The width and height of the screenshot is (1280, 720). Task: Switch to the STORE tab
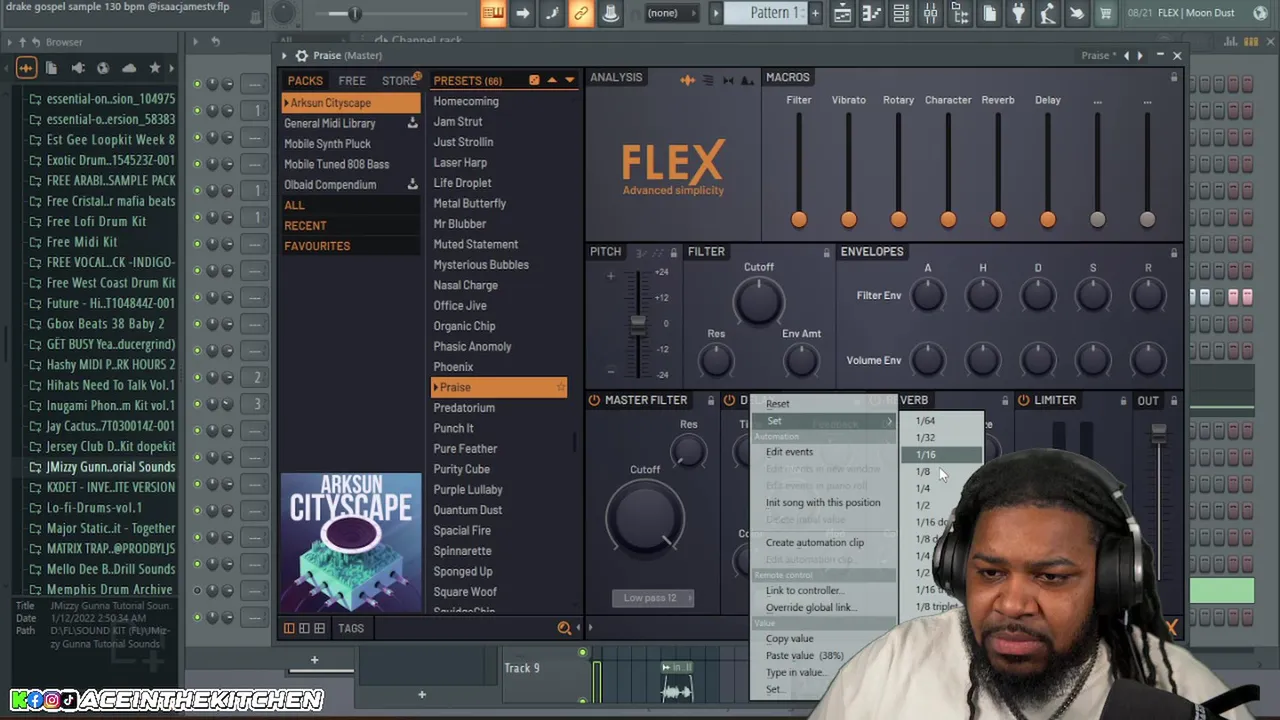399,81
